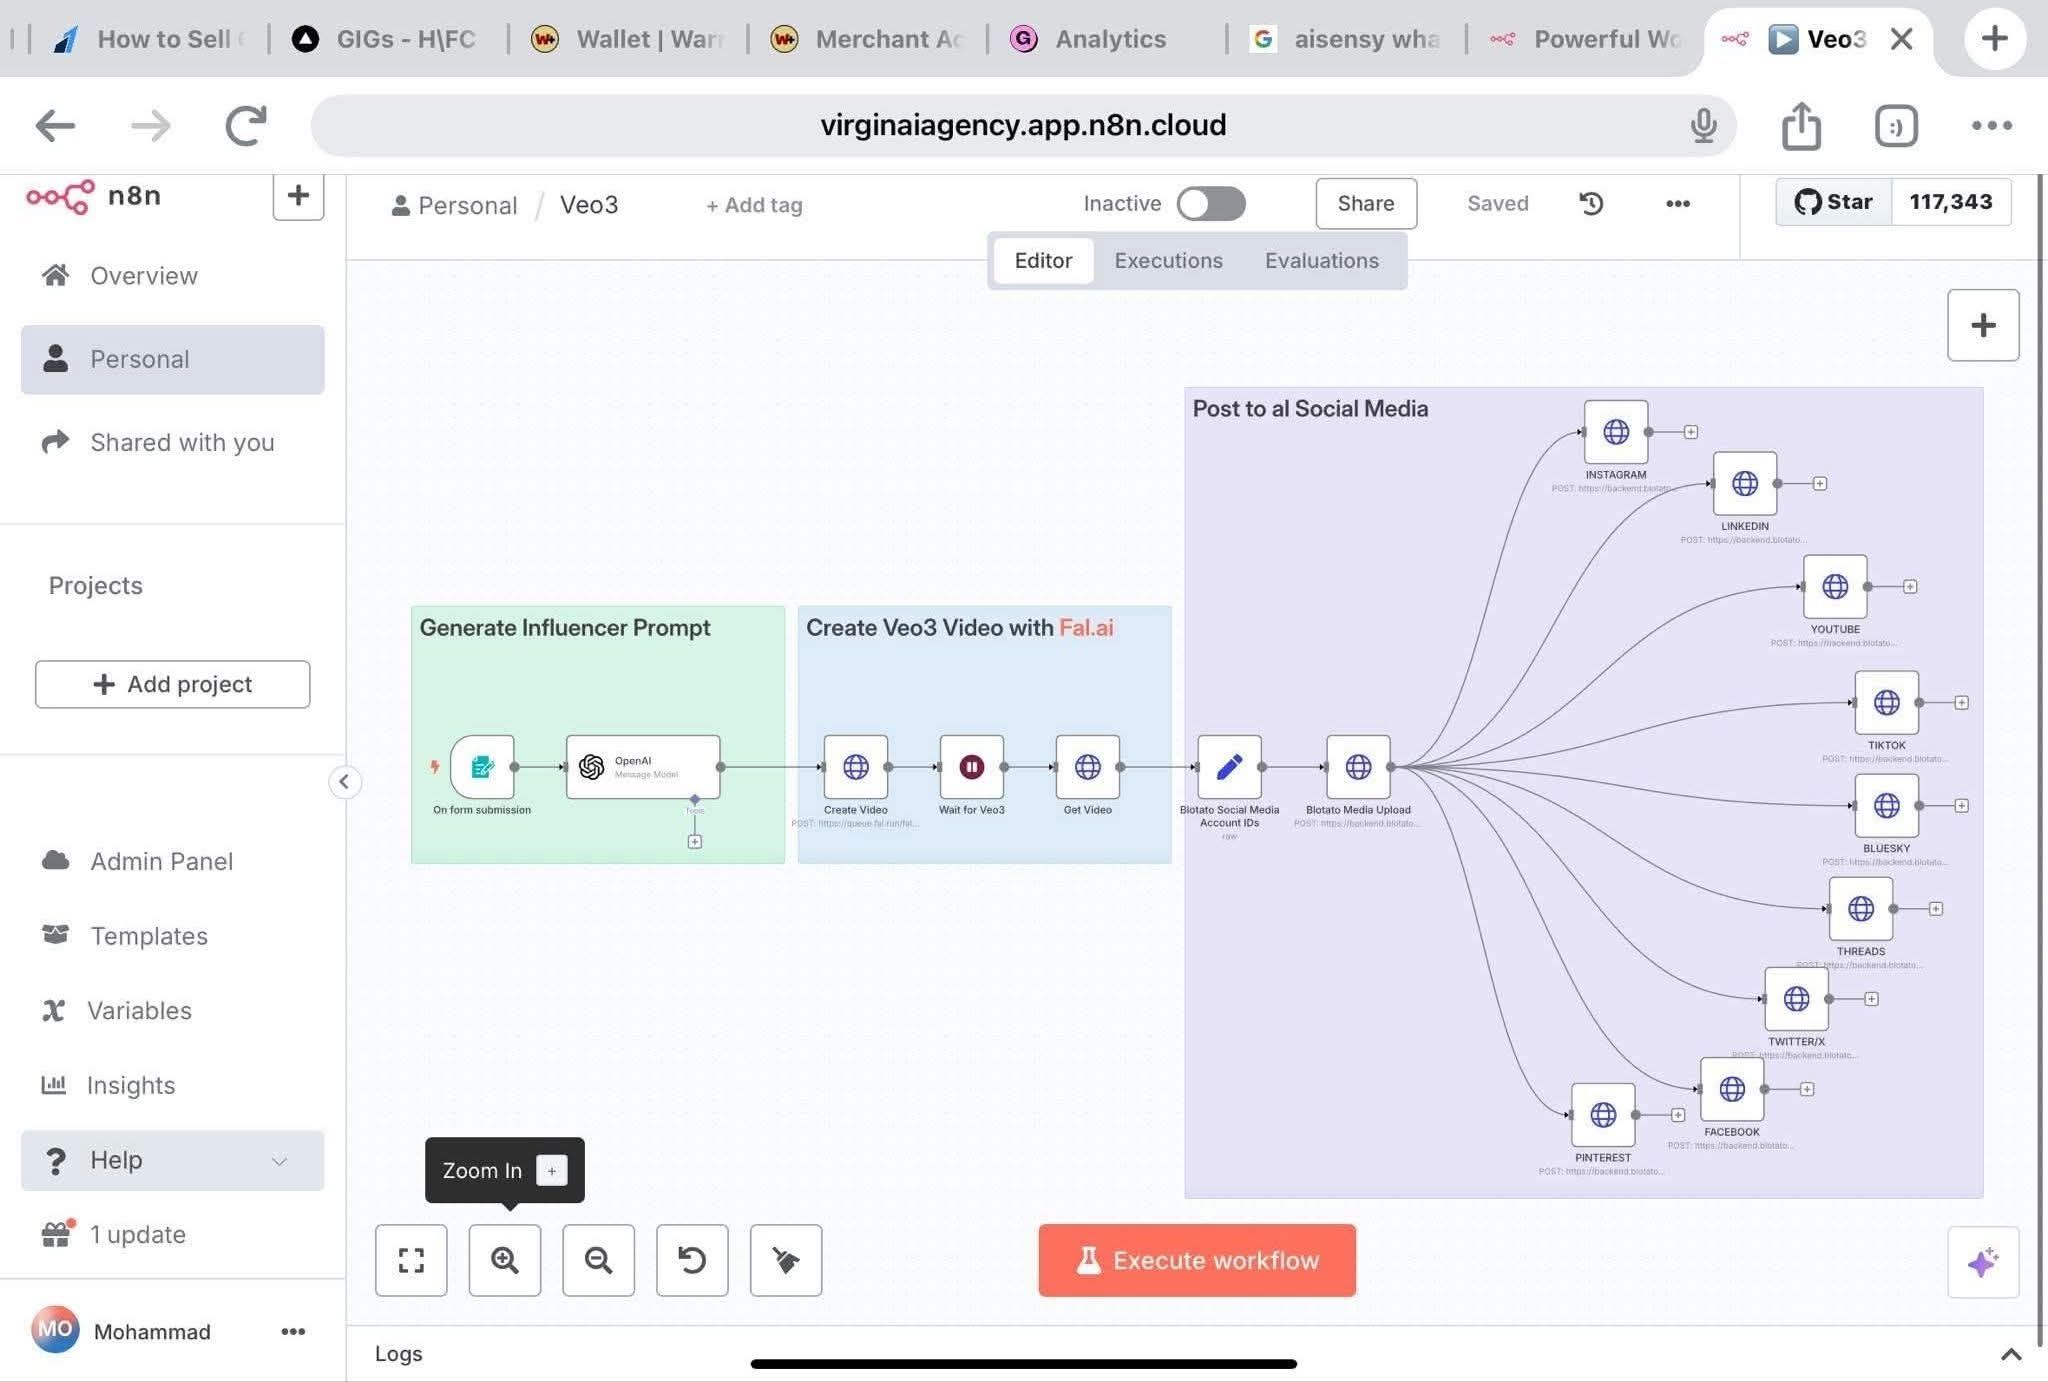Click the Veo3 workflow name
Viewport: 2048px width, 1382px height.
(x=589, y=205)
